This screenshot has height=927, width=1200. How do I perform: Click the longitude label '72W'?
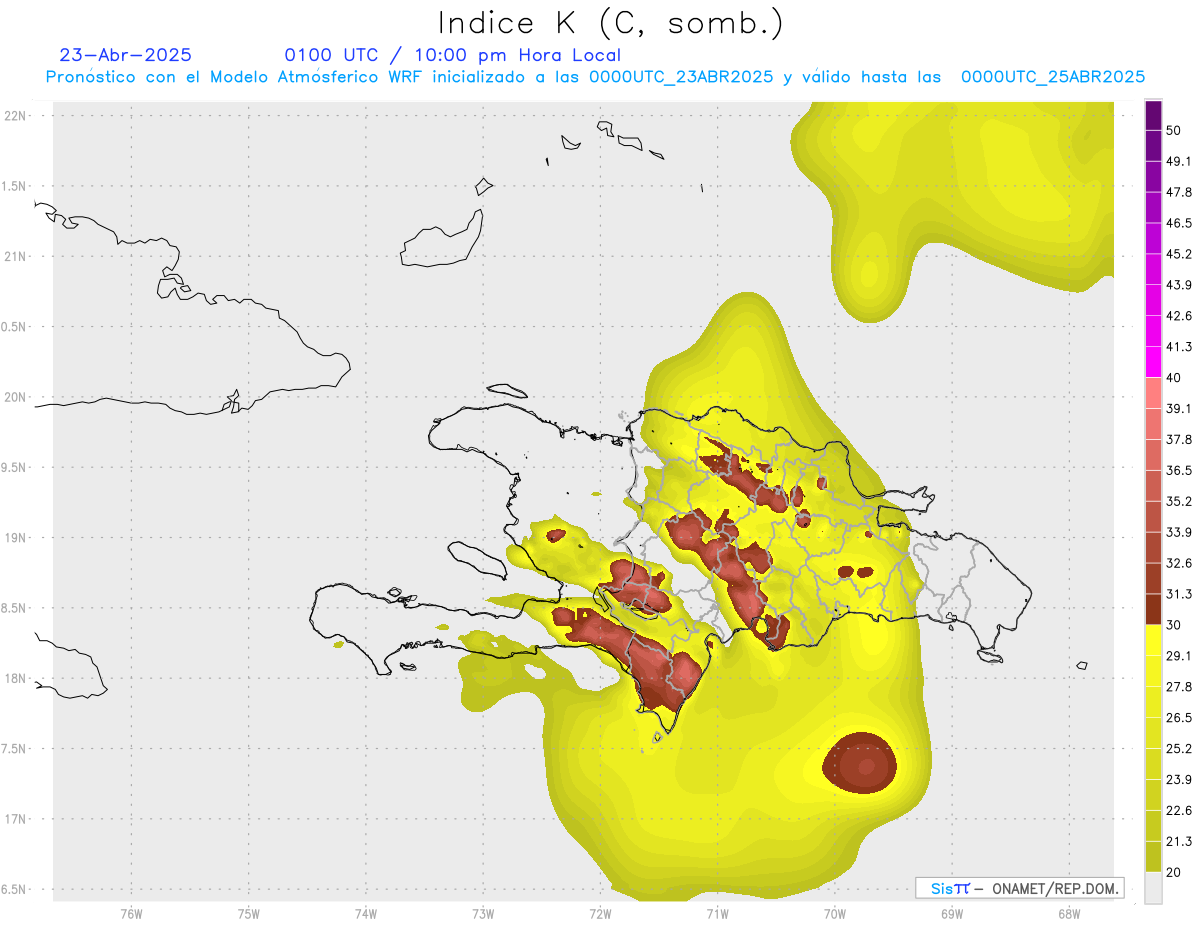point(600,914)
